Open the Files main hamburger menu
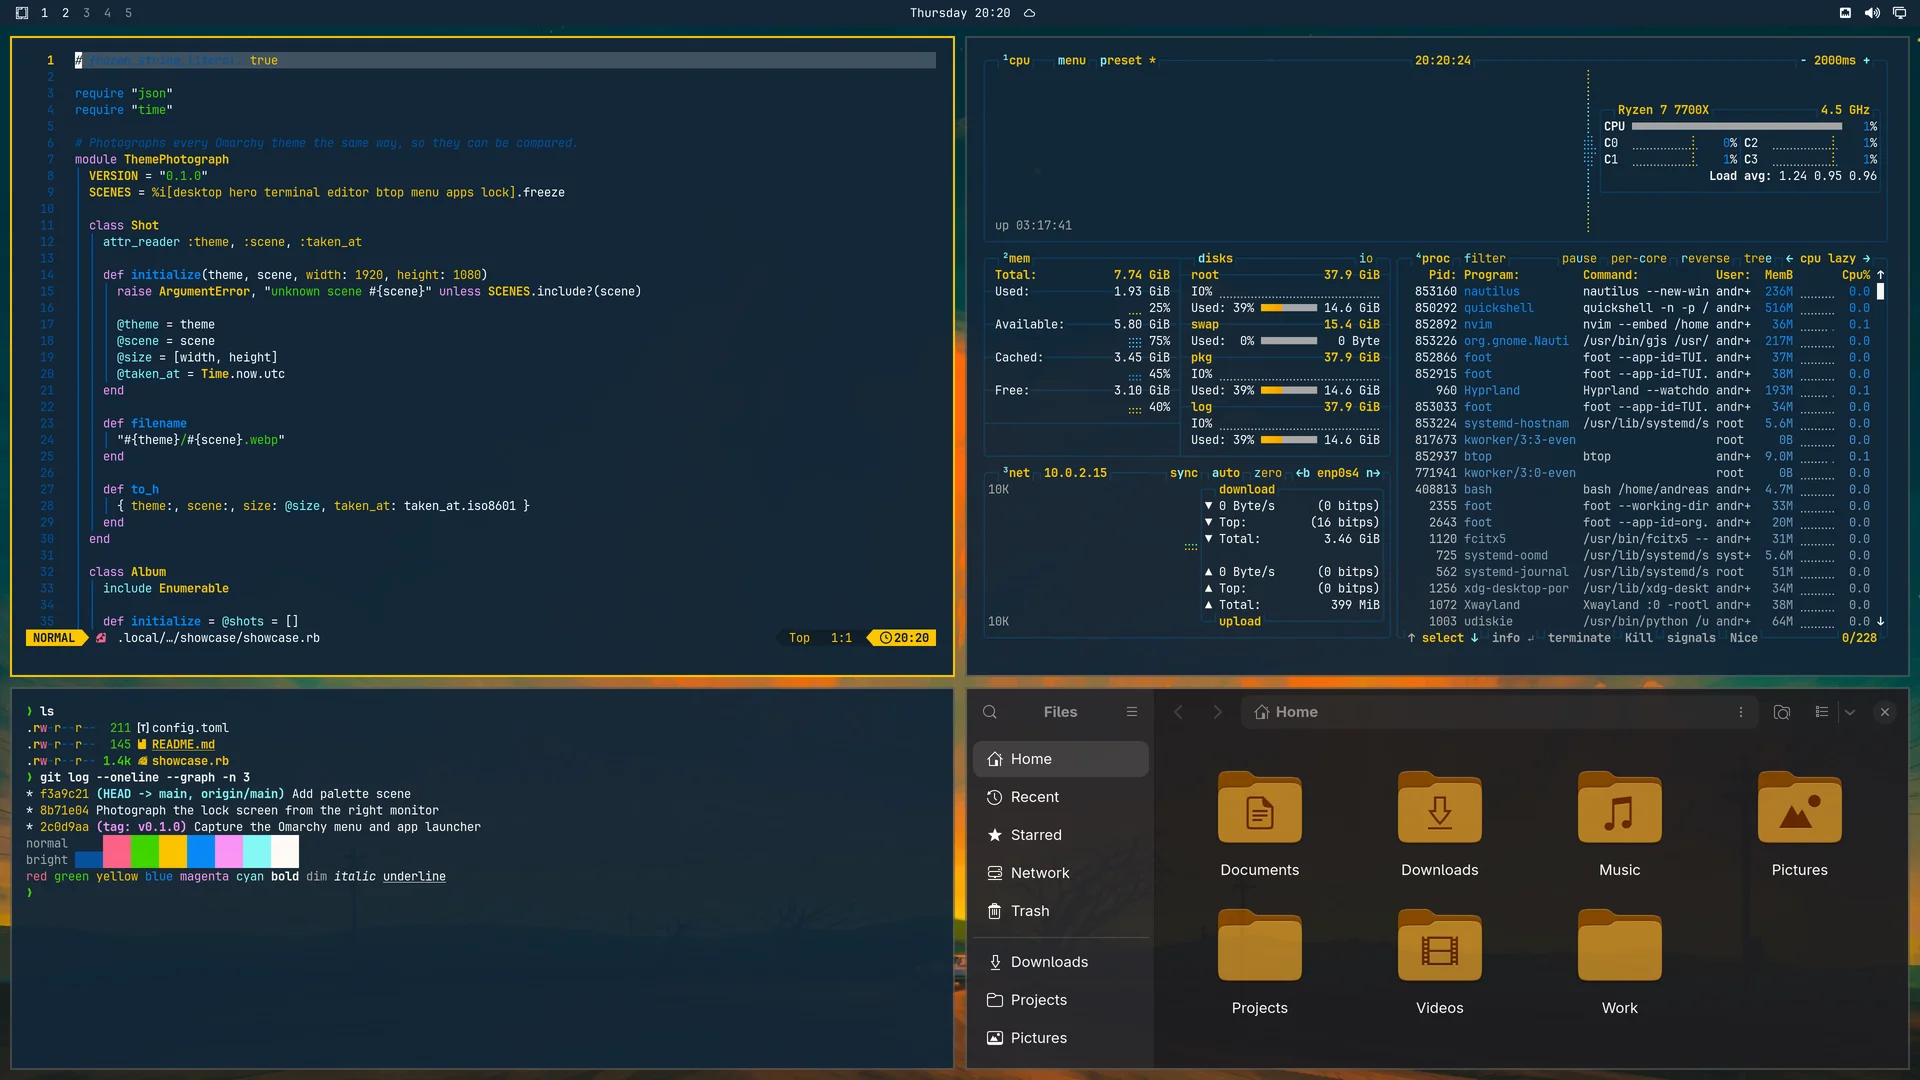1920x1080 pixels. click(x=1132, y=712)
